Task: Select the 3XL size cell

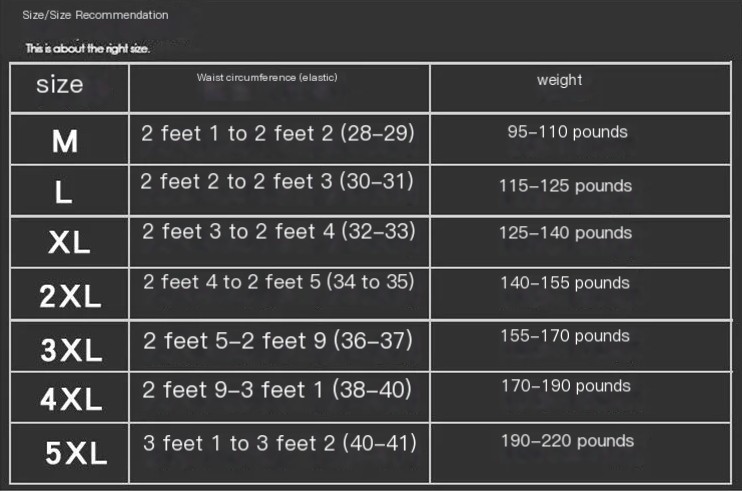Action: tap(71, 349)
